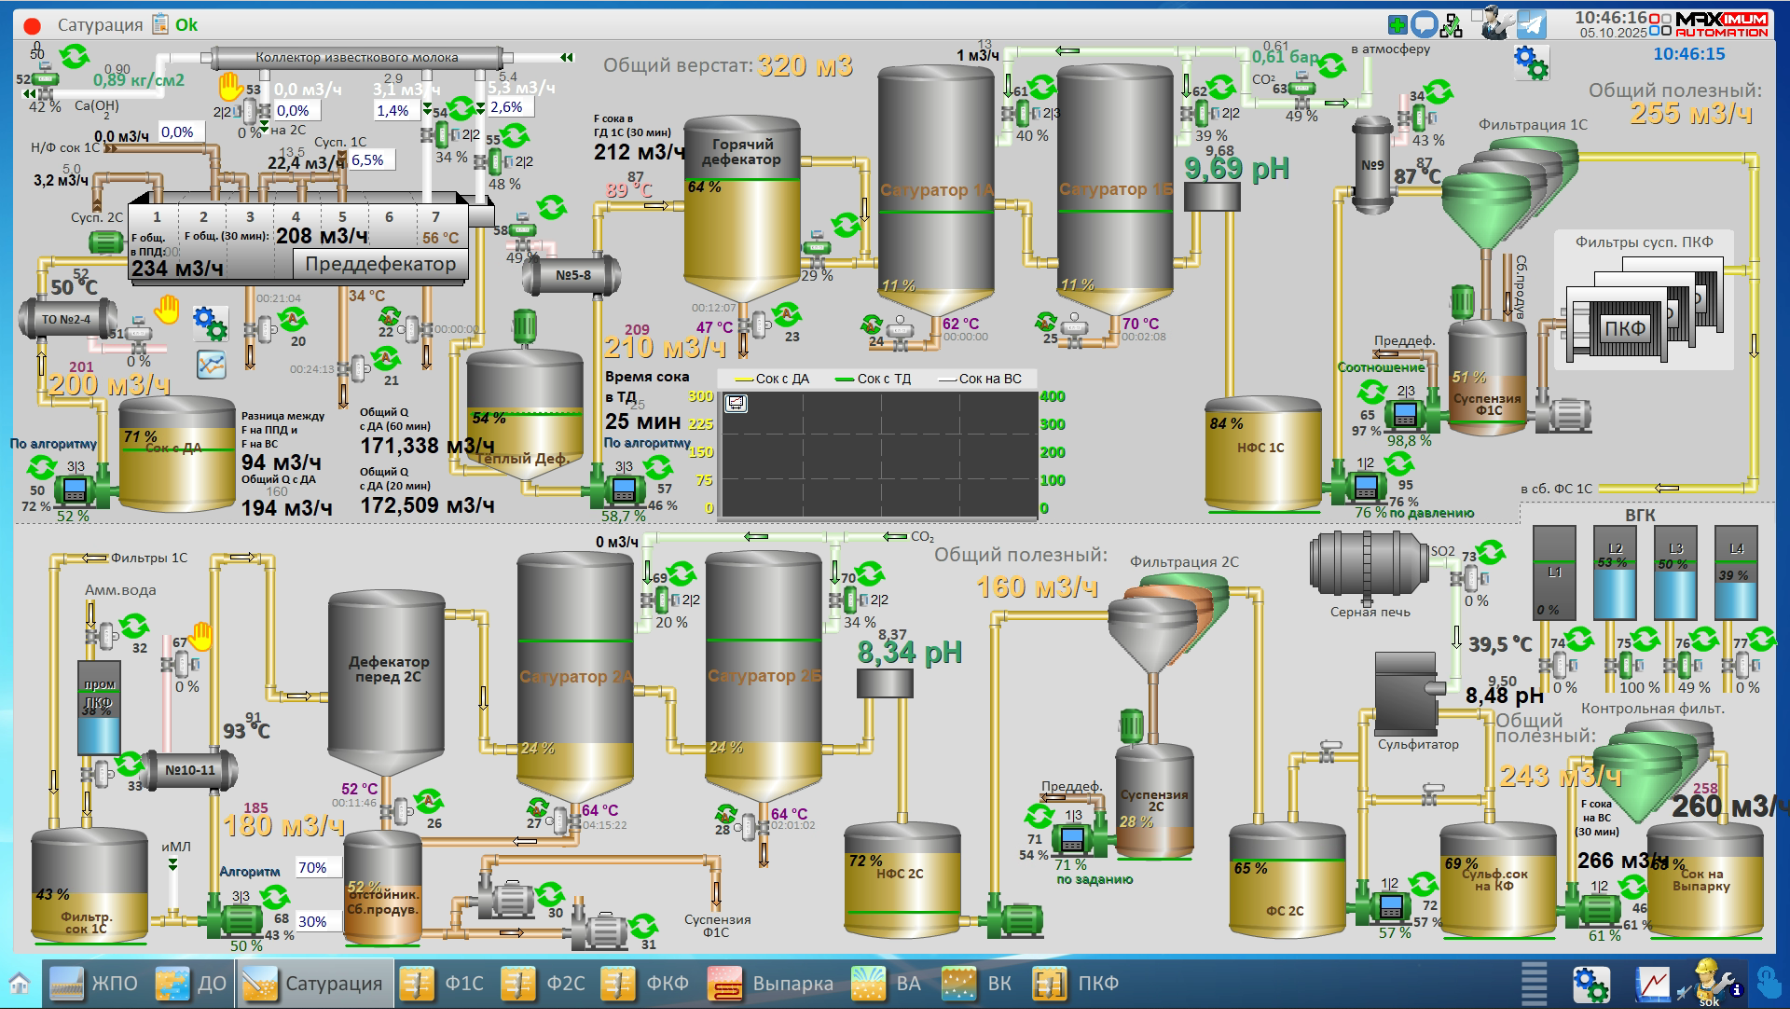The width and height of the screenshot is (1790, 1009).
Task: Open the trend chart icon under ТО №2-4 gears
Action: coord(211,365)
